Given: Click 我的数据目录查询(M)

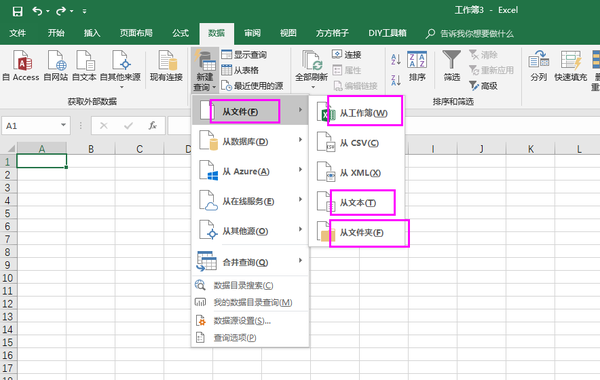Looking at the screenshot, I should 250,302.
